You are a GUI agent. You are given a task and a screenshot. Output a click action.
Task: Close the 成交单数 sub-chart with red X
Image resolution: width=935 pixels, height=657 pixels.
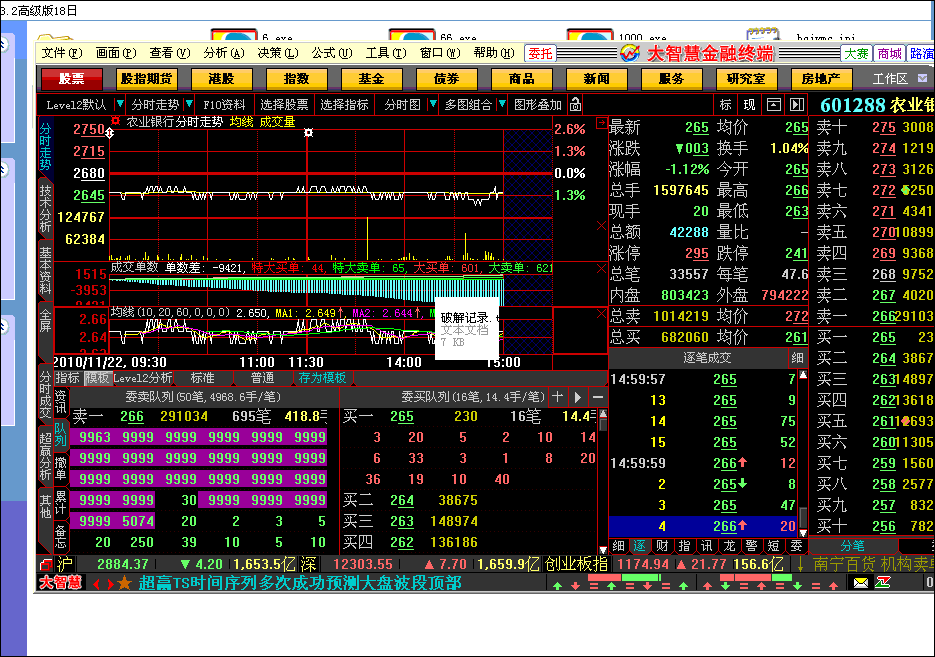(601, 269)
